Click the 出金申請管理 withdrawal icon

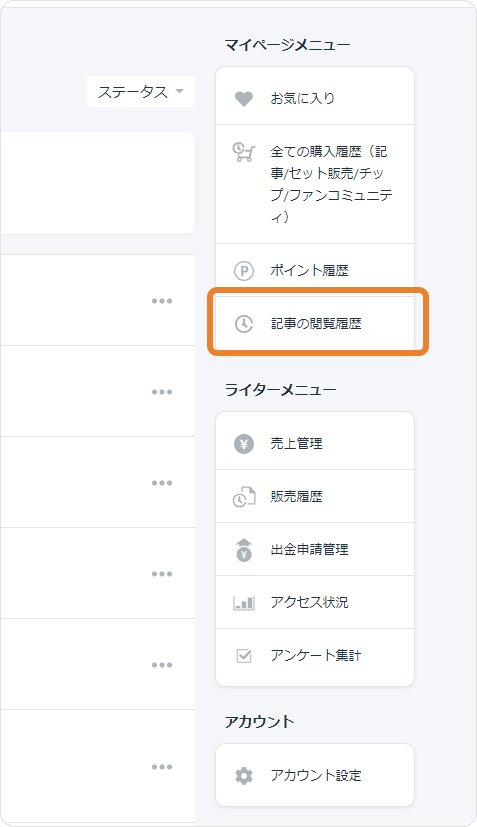(244, 550)
